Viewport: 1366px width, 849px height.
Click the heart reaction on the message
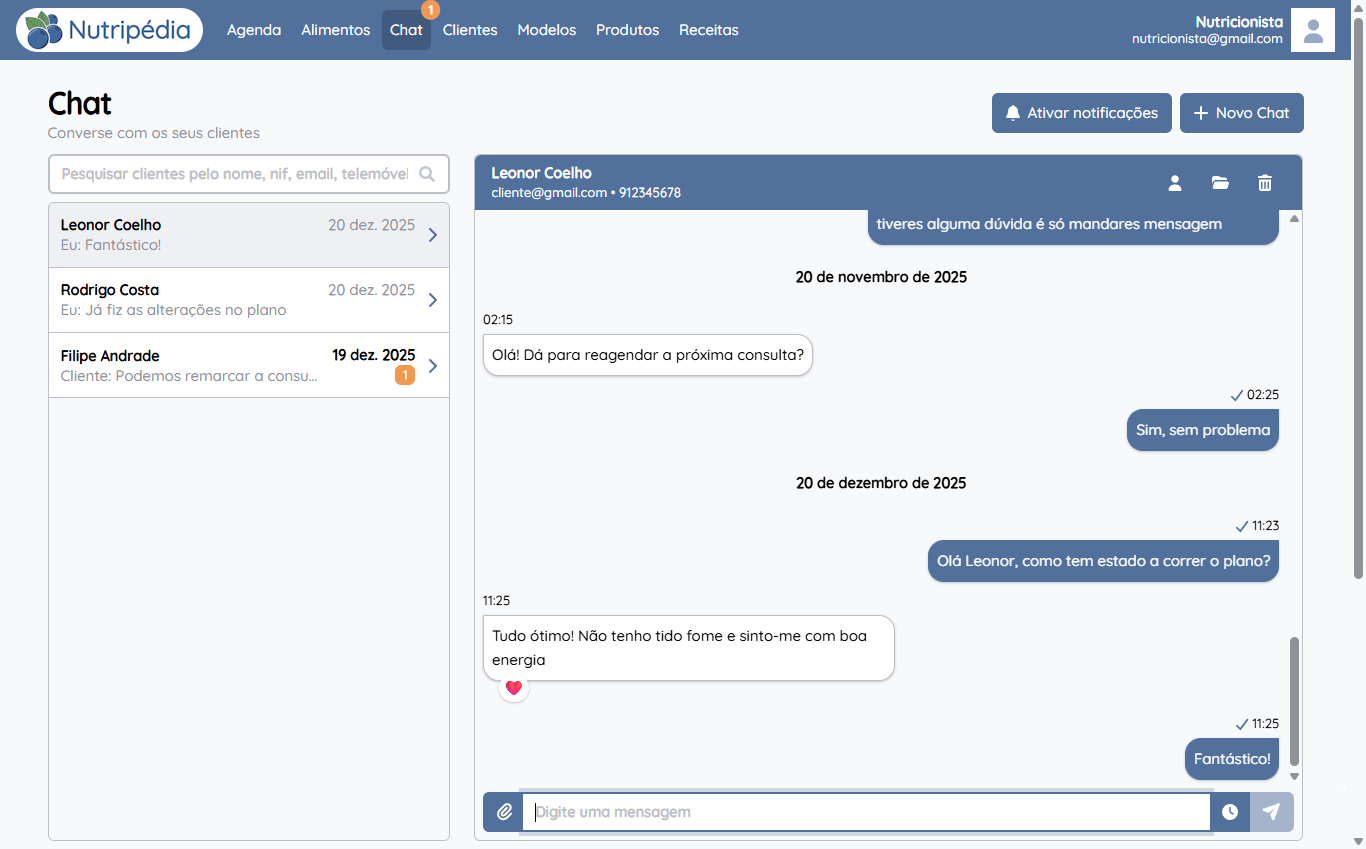[514, 688]
